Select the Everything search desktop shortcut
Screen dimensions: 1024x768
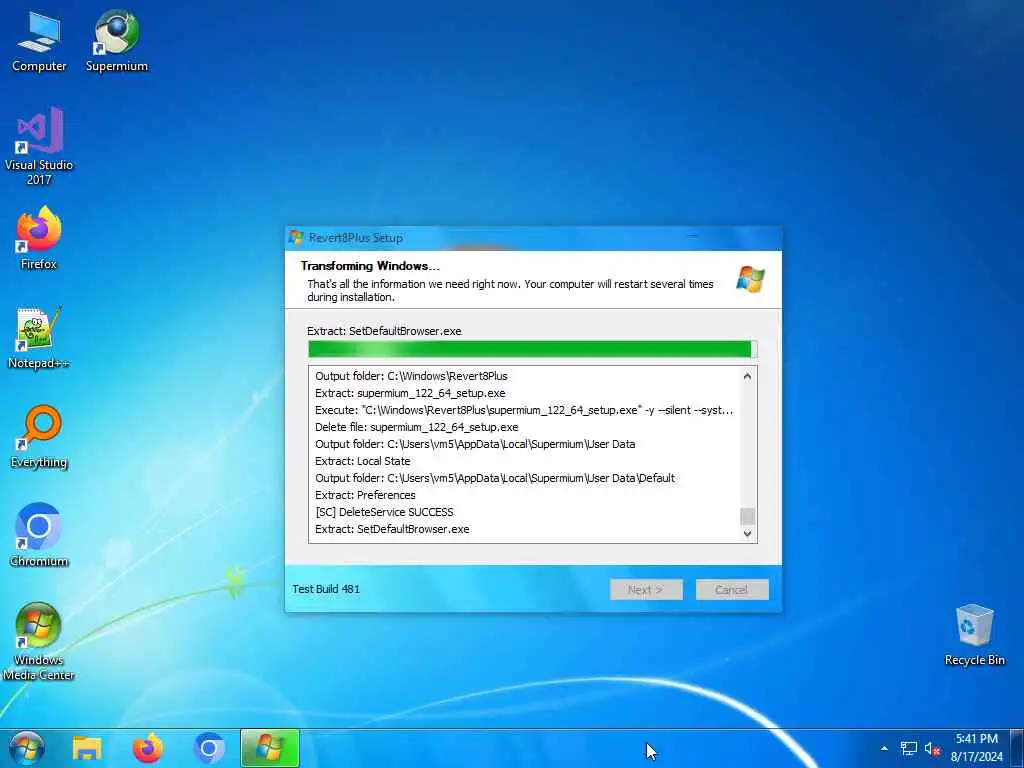[x=39, y=437]
